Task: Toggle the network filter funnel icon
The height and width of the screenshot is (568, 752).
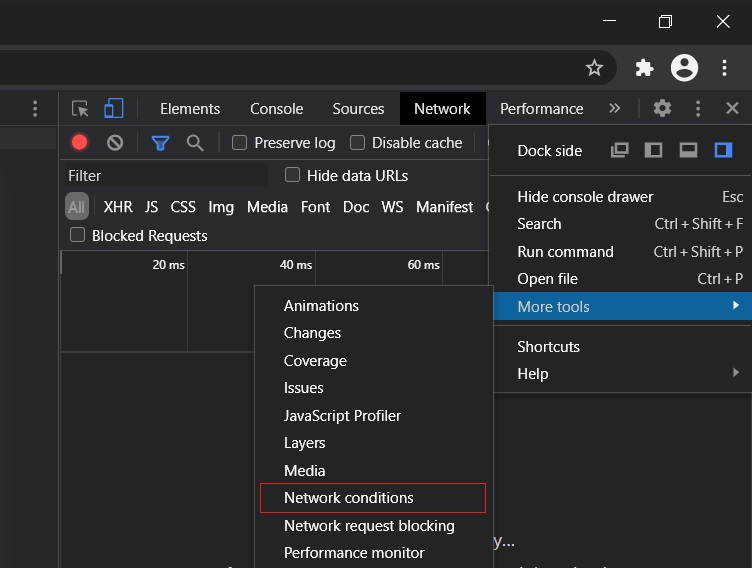Action: coord(160,143)
